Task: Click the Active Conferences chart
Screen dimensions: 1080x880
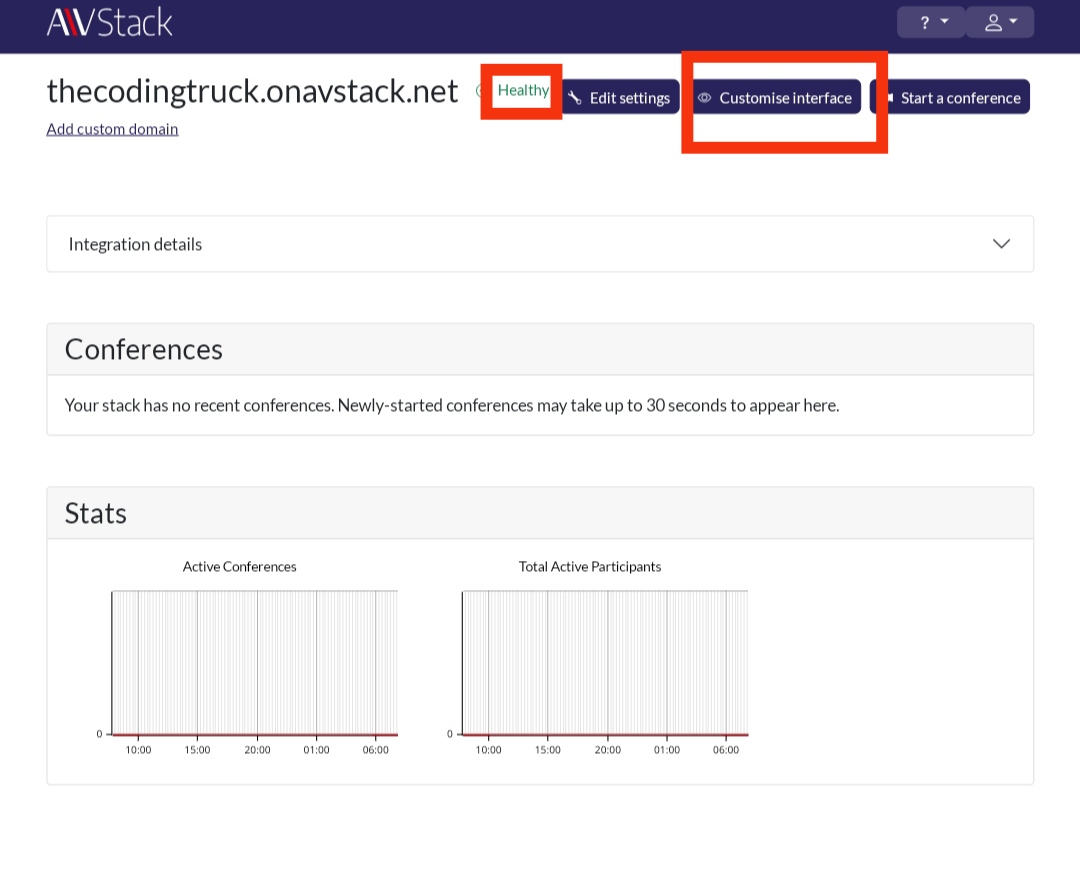Action: pyautogui.click(x=254, y=662)
